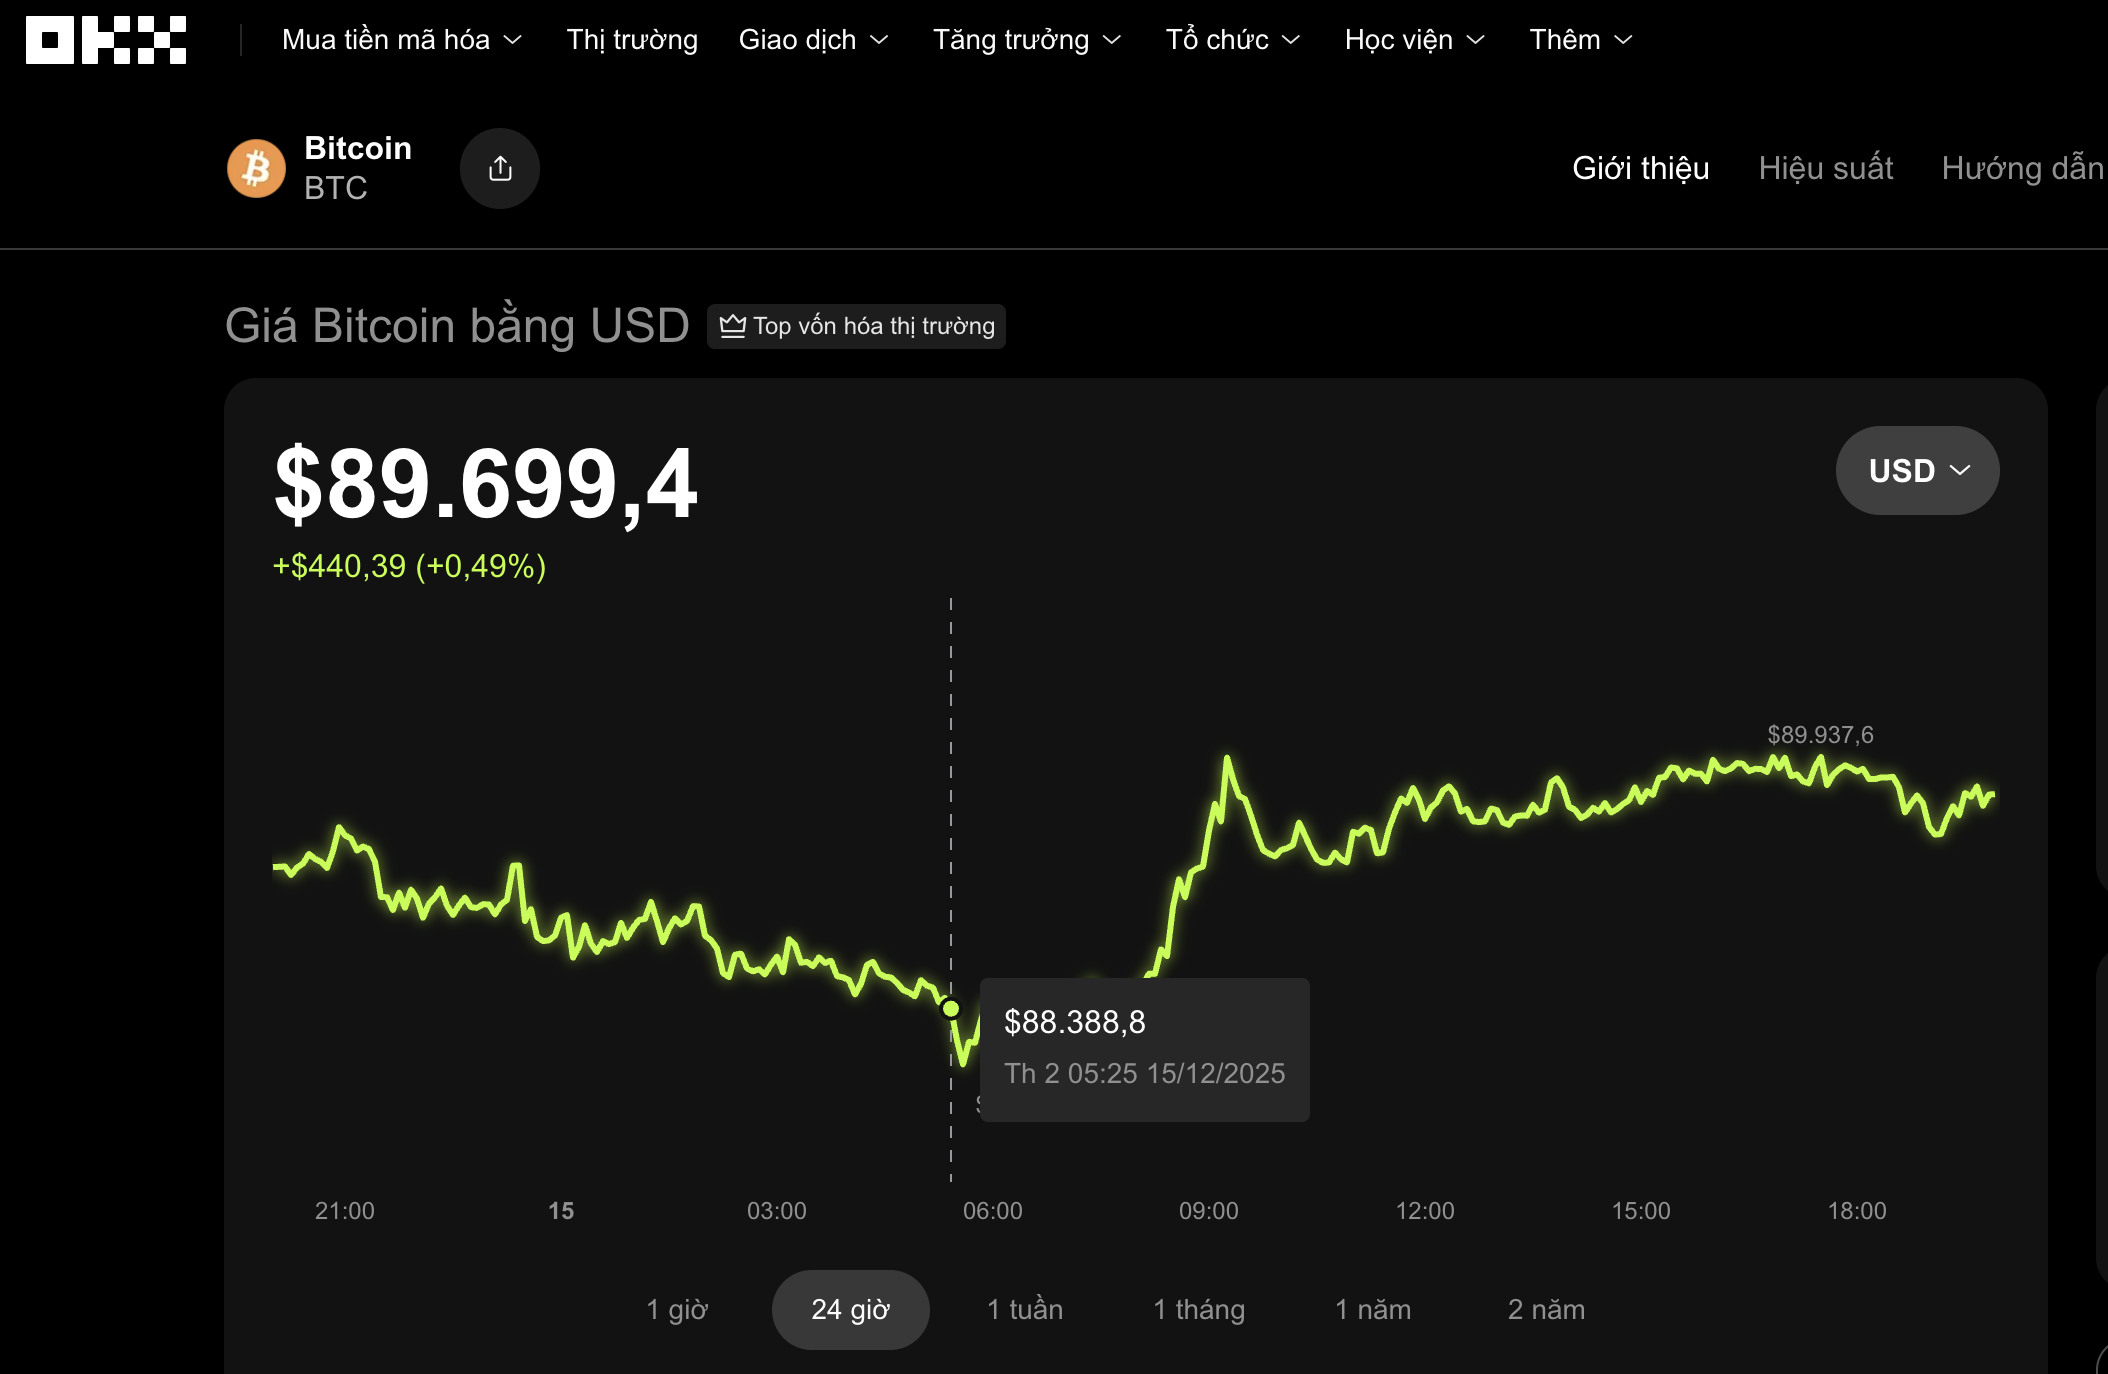Select the 1 tháng chart period
This screenshot has height=1374, width=2108.
pos(1199,1309)
